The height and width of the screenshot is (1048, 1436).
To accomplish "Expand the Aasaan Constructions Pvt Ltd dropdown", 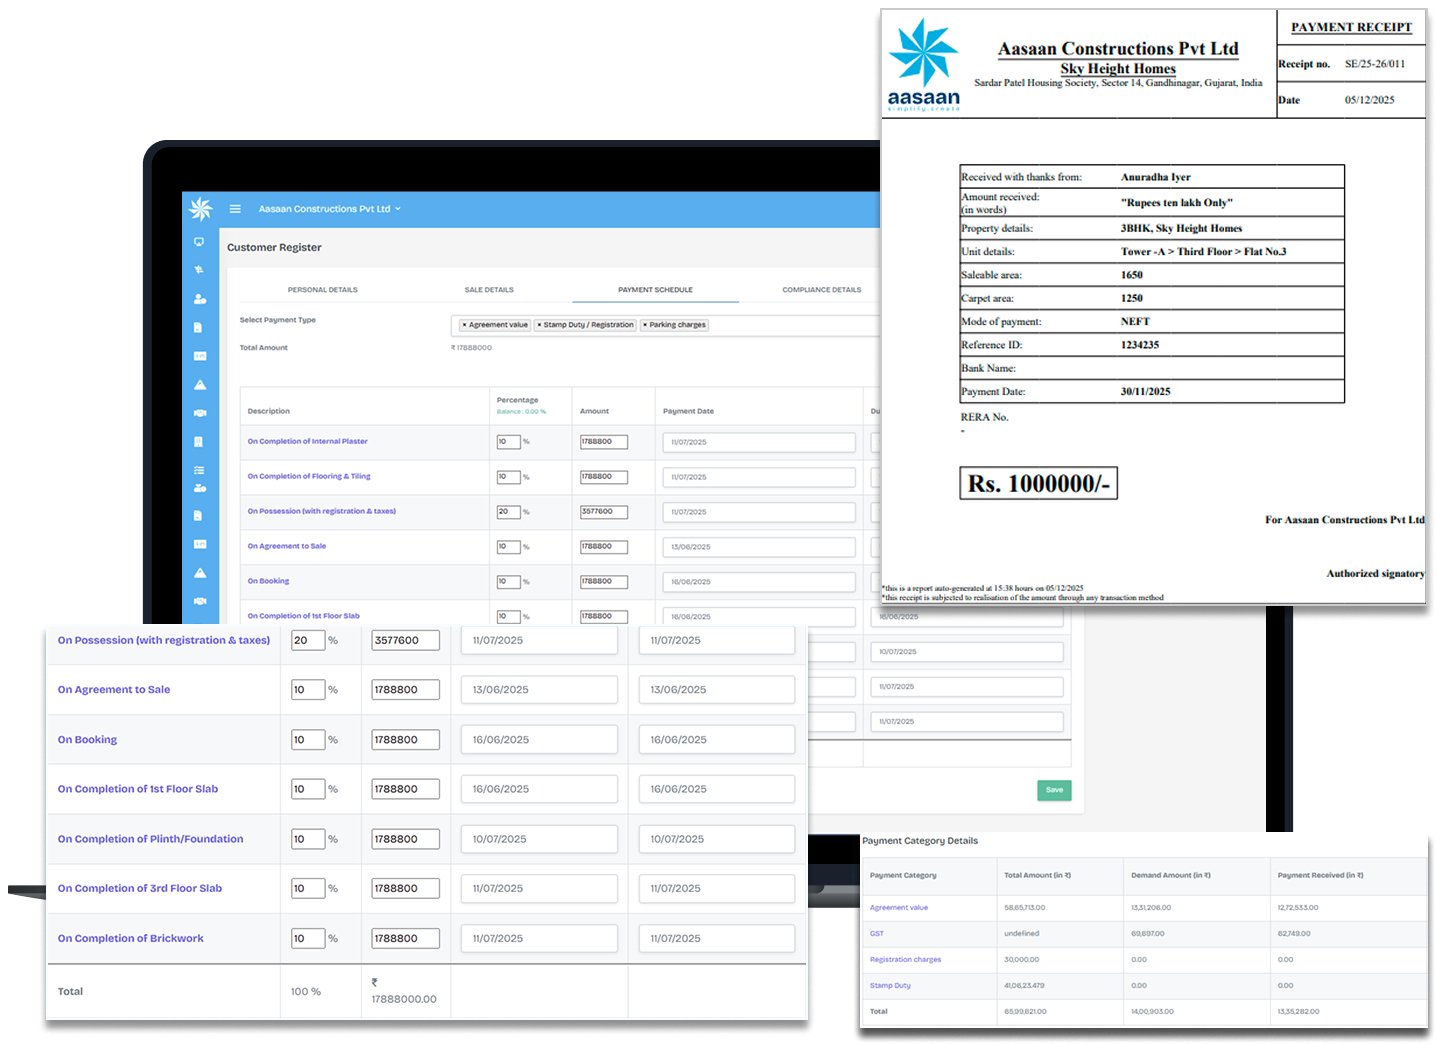I will point(329,209).
